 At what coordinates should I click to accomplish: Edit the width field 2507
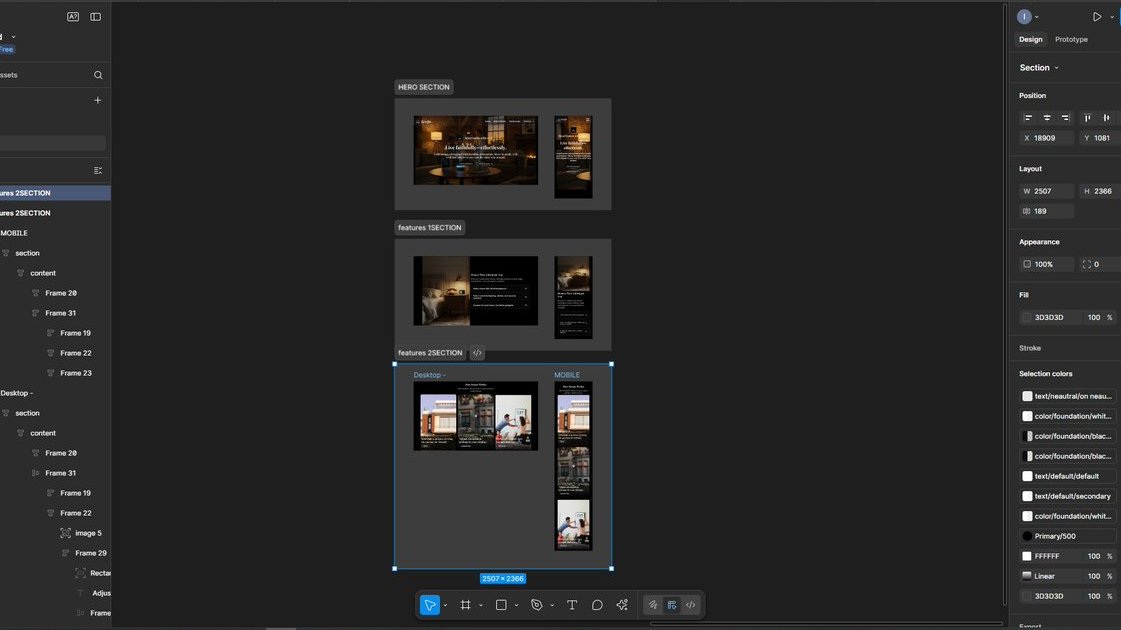click(1047, 191)
